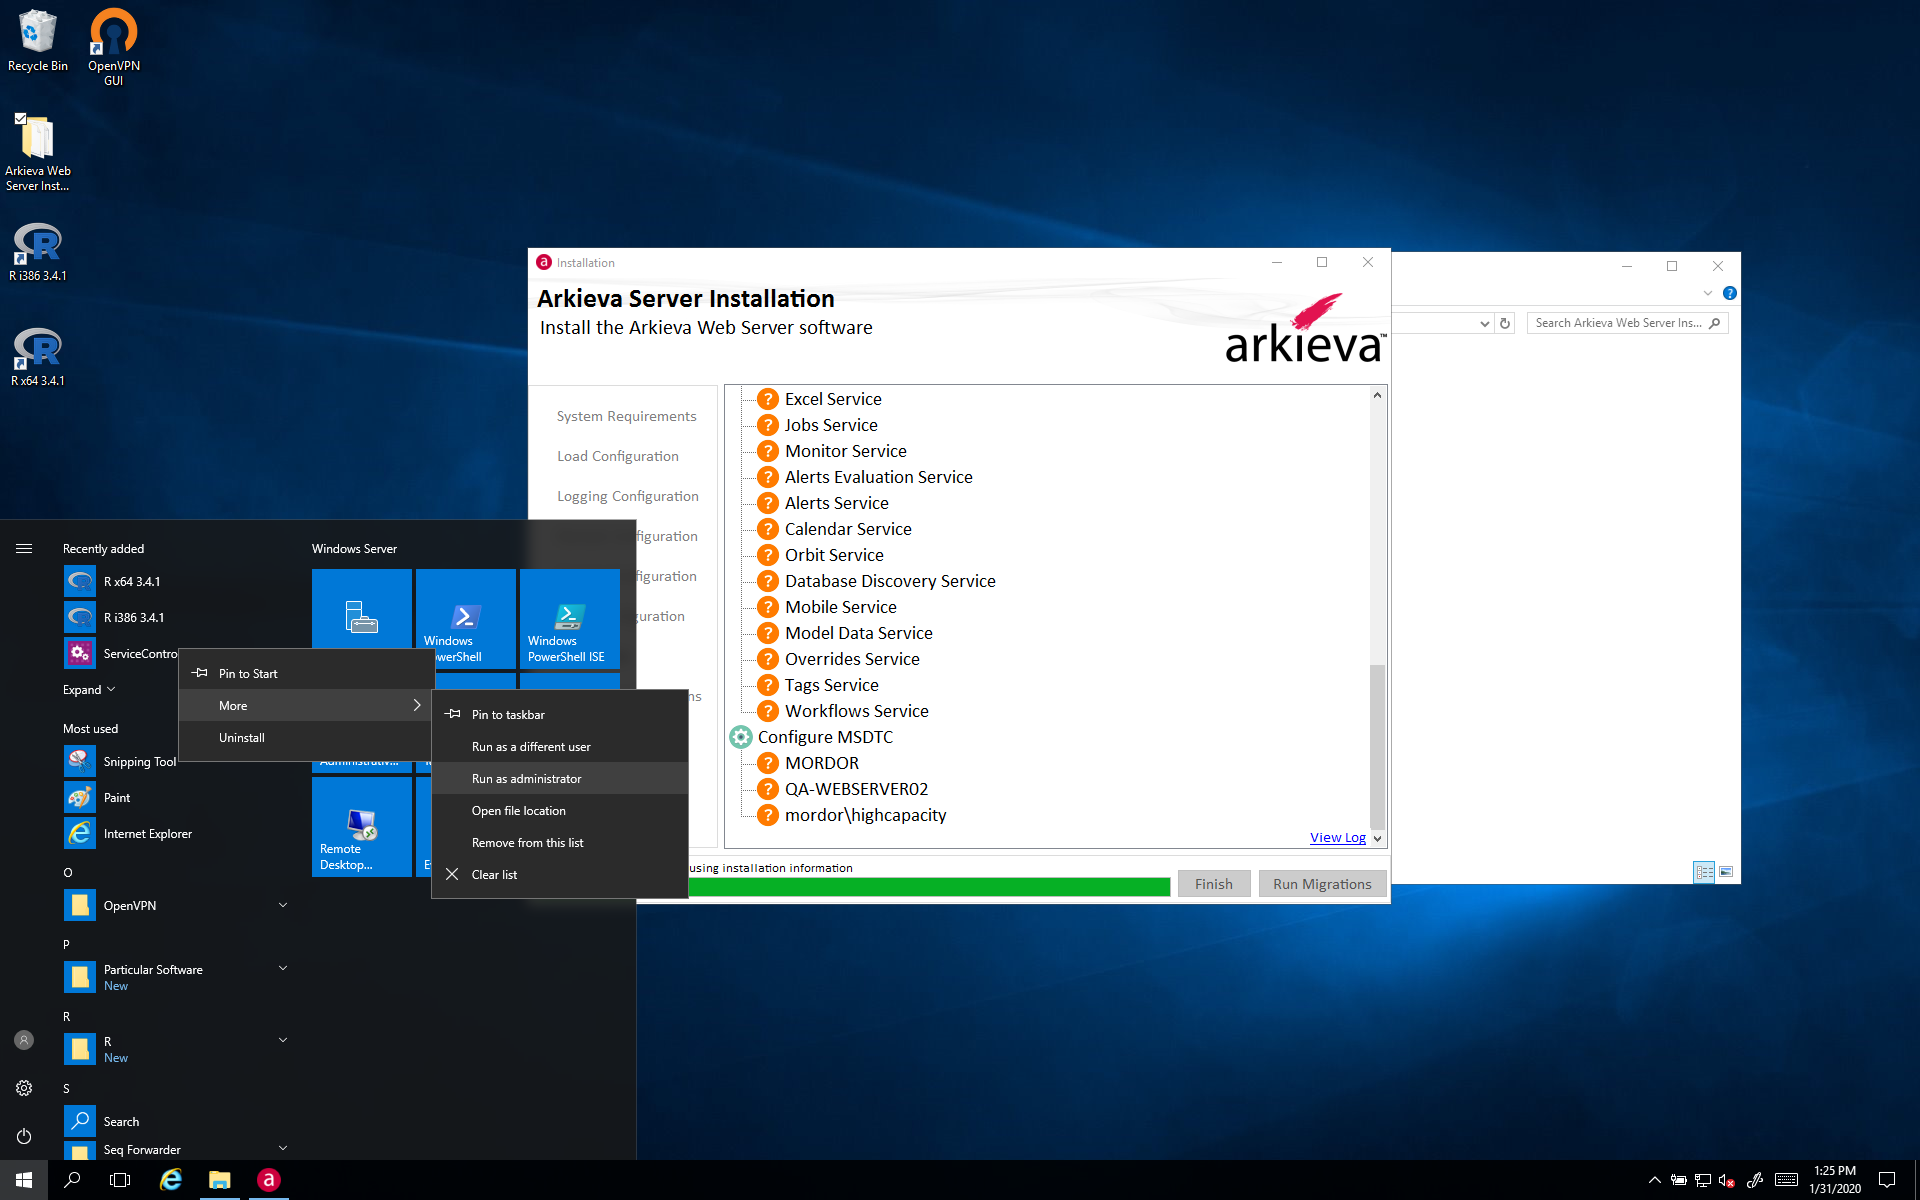Select Database Discovery Service row
Viewport: 1920px width, 1200px height.
pyautogui.click(x=890, y=581)
